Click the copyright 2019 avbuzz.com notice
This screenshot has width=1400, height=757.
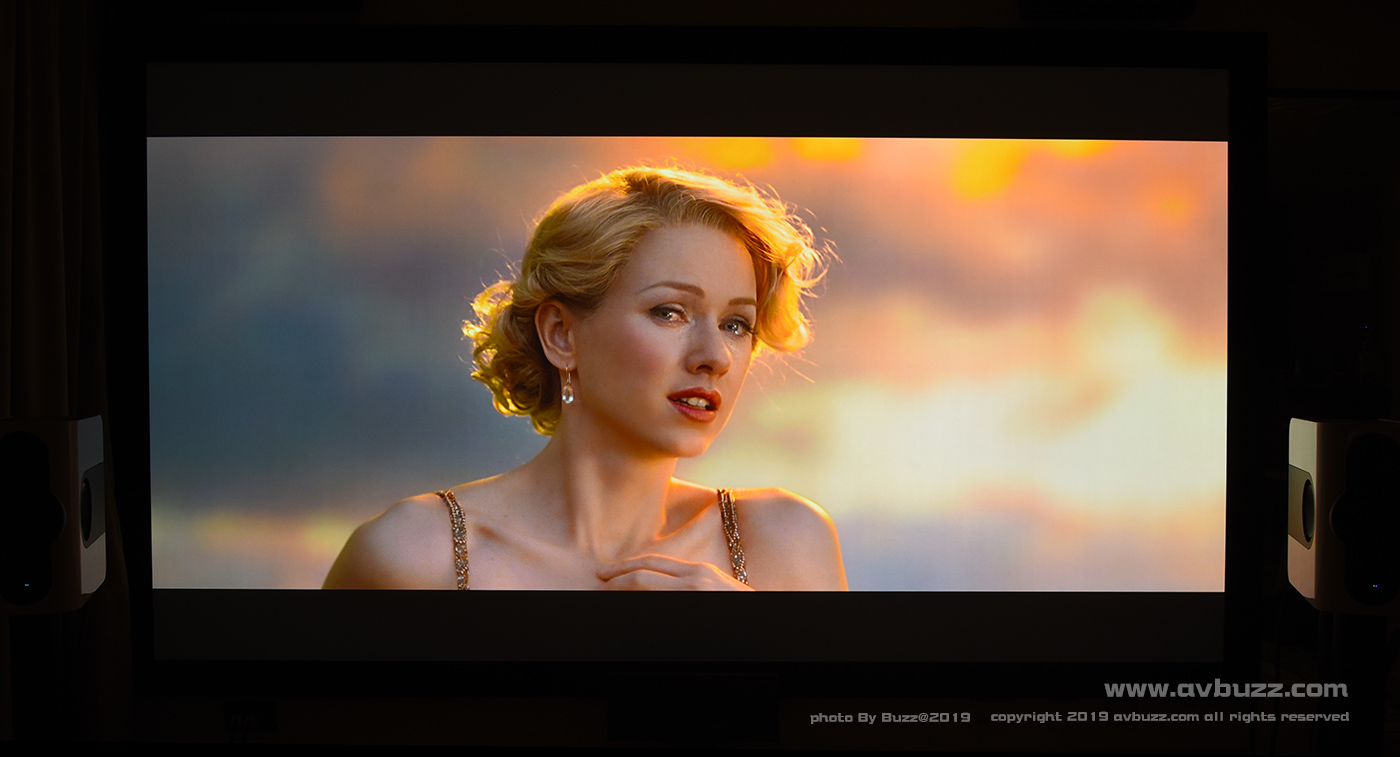(1169, 717)
